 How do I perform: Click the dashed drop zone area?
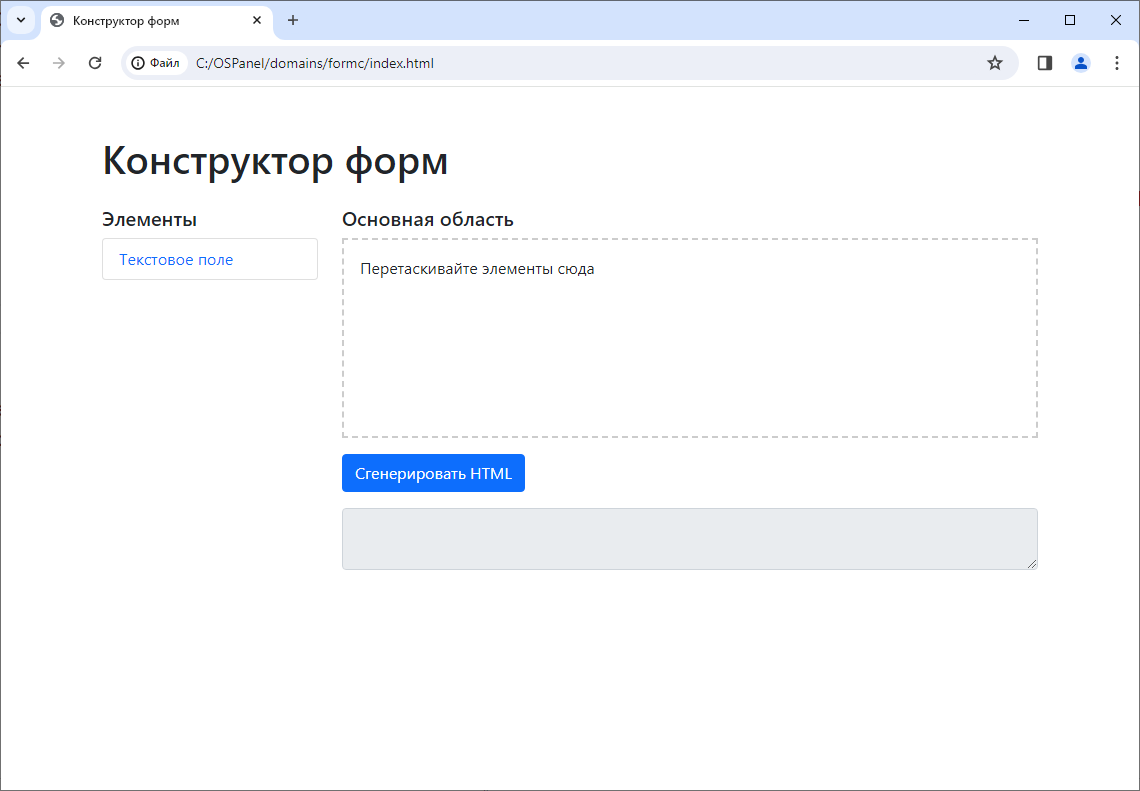coord(690,338)
